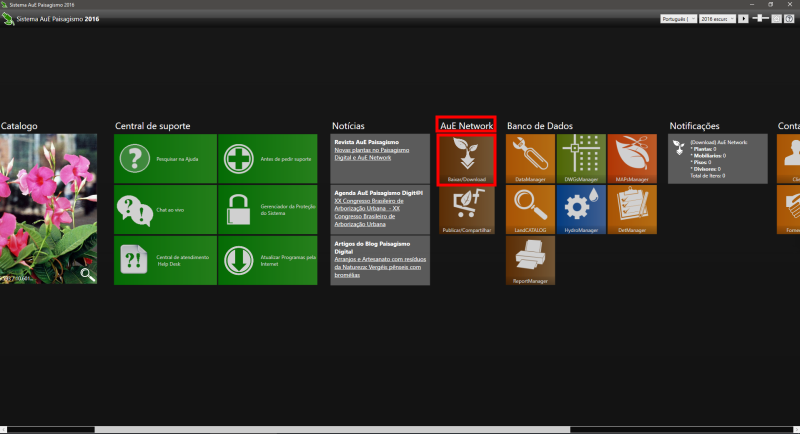This screenshot has width=800, height=434.
Task: Click the Catalogo flower thumbnail
Action: click(x=48, y=209)
